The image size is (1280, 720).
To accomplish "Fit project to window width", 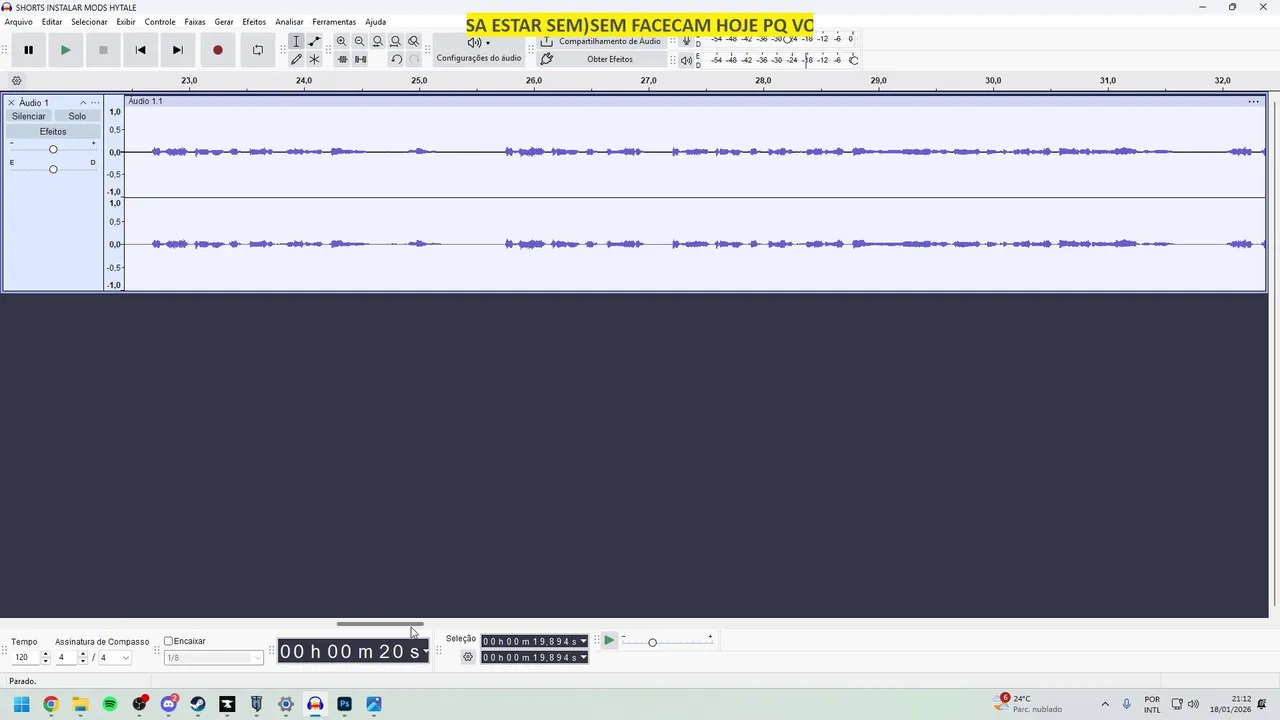I will 396,41.
